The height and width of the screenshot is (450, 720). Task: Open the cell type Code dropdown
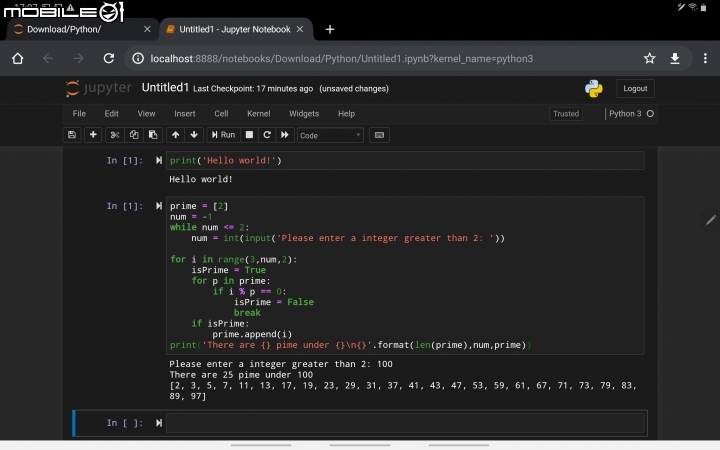[330, 135]
